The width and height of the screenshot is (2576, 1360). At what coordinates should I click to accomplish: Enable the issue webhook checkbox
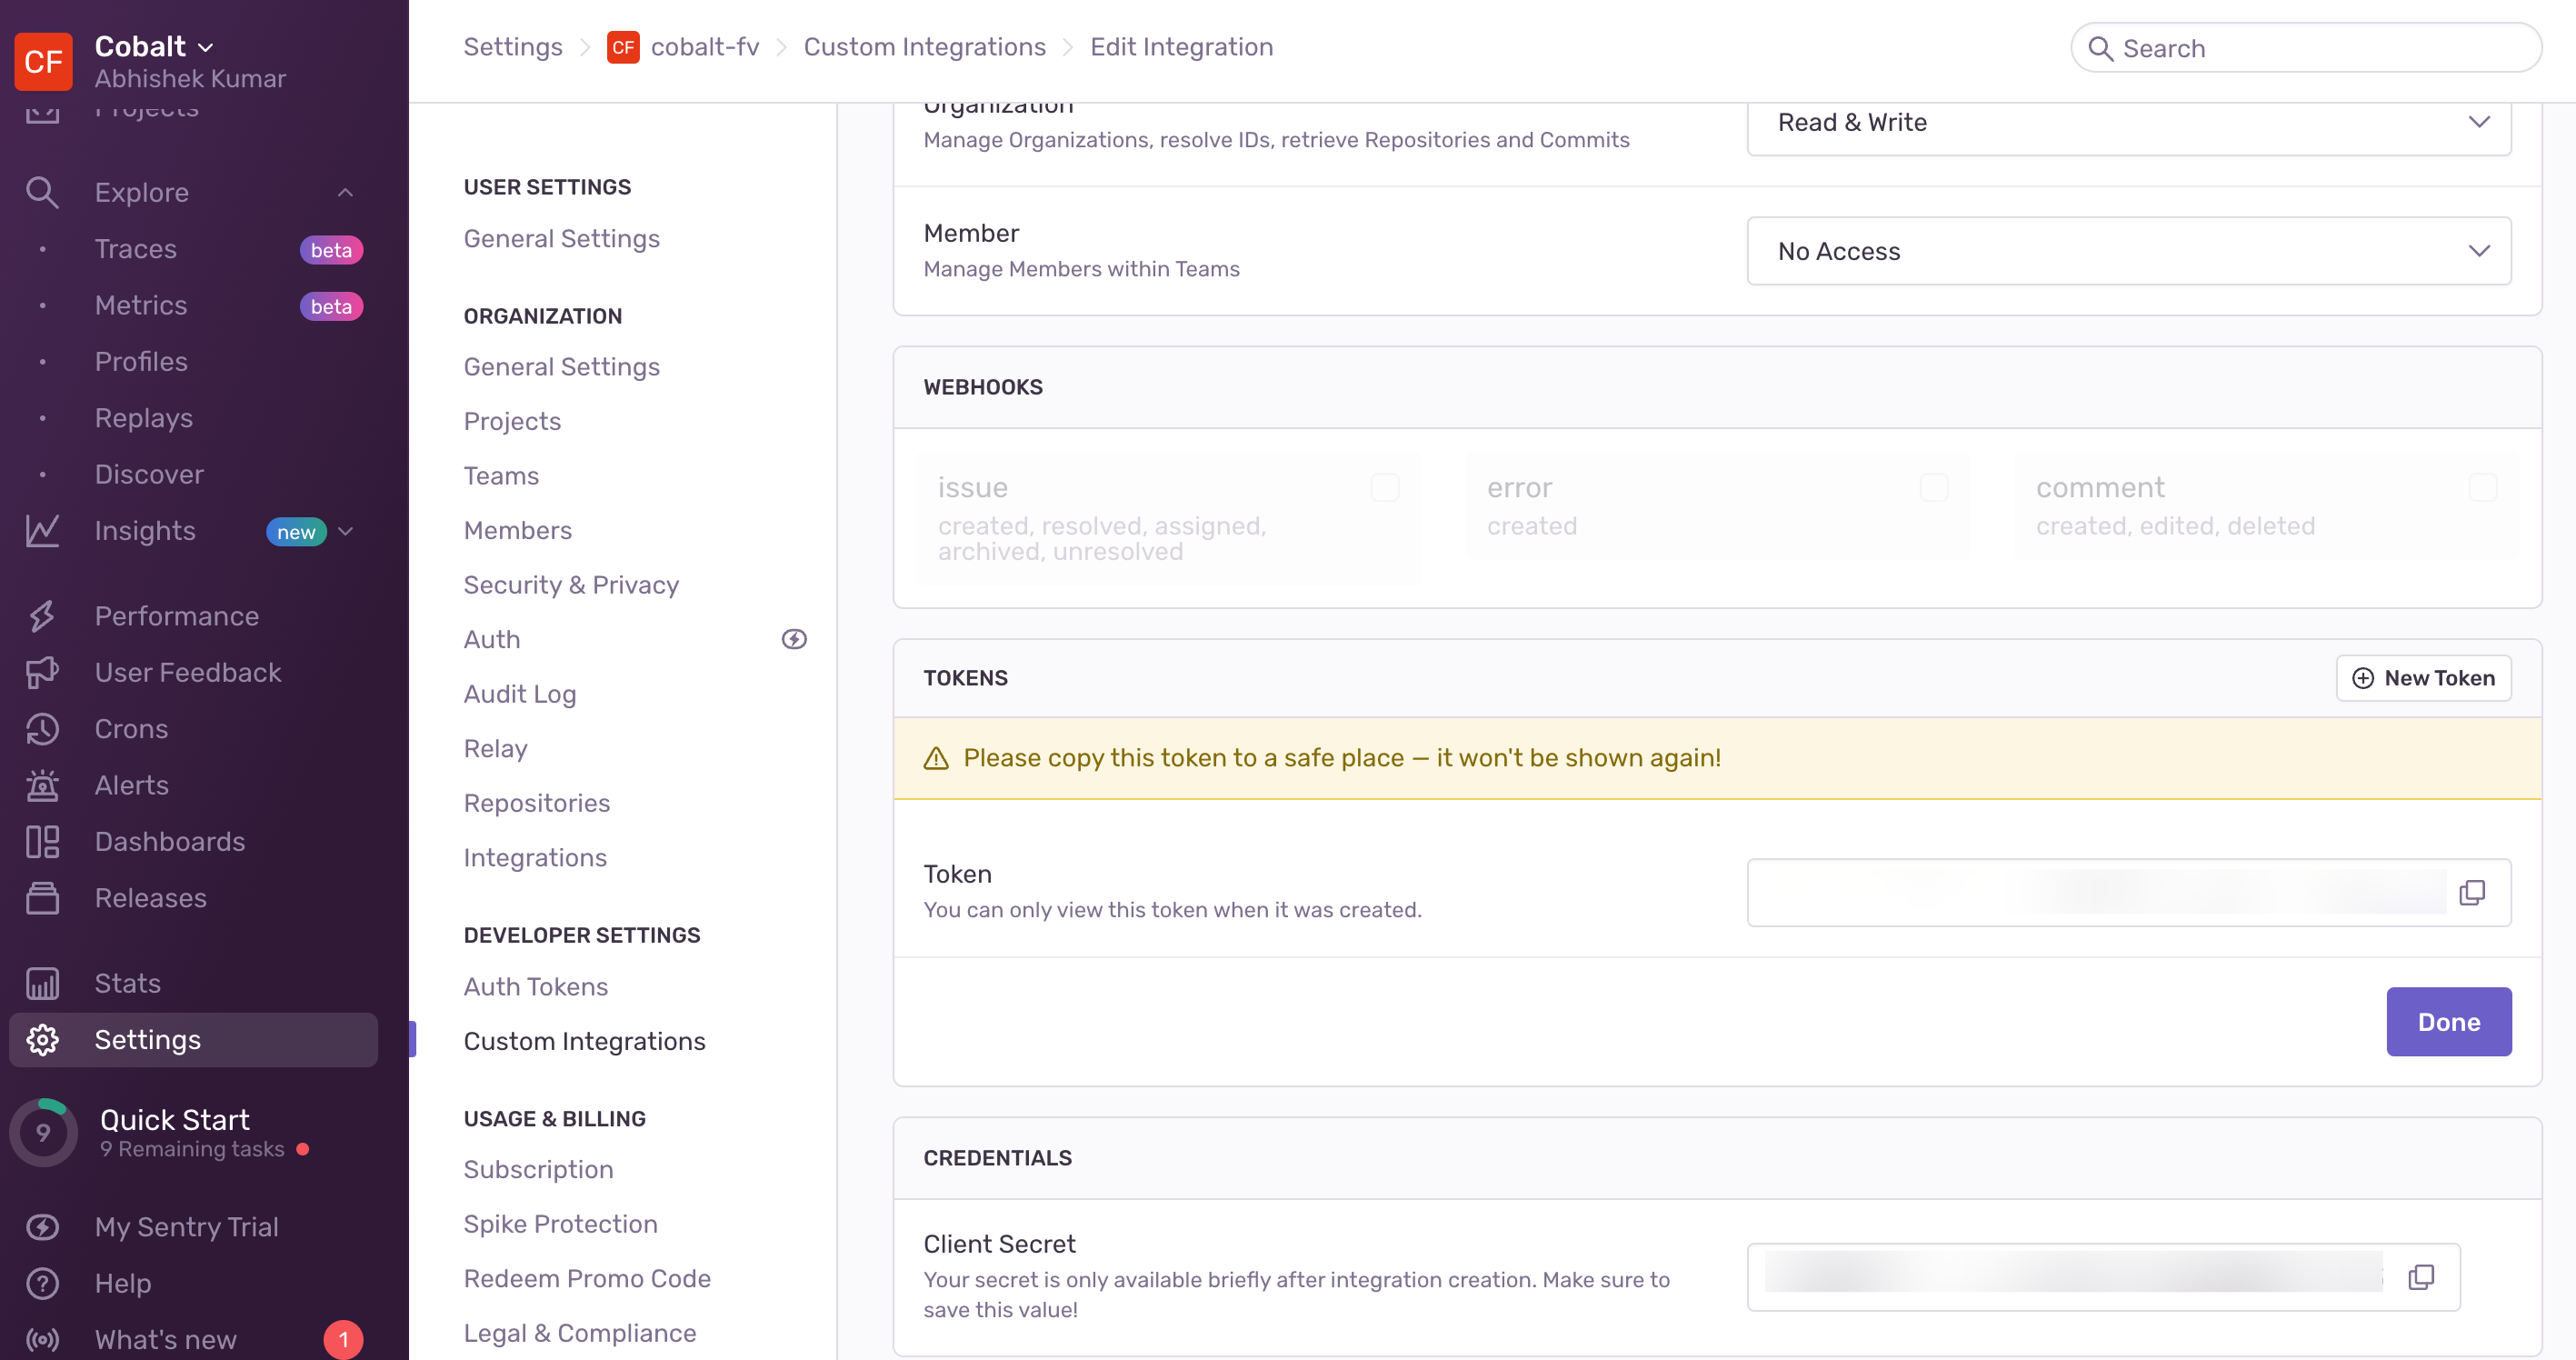coord(1385,487)
